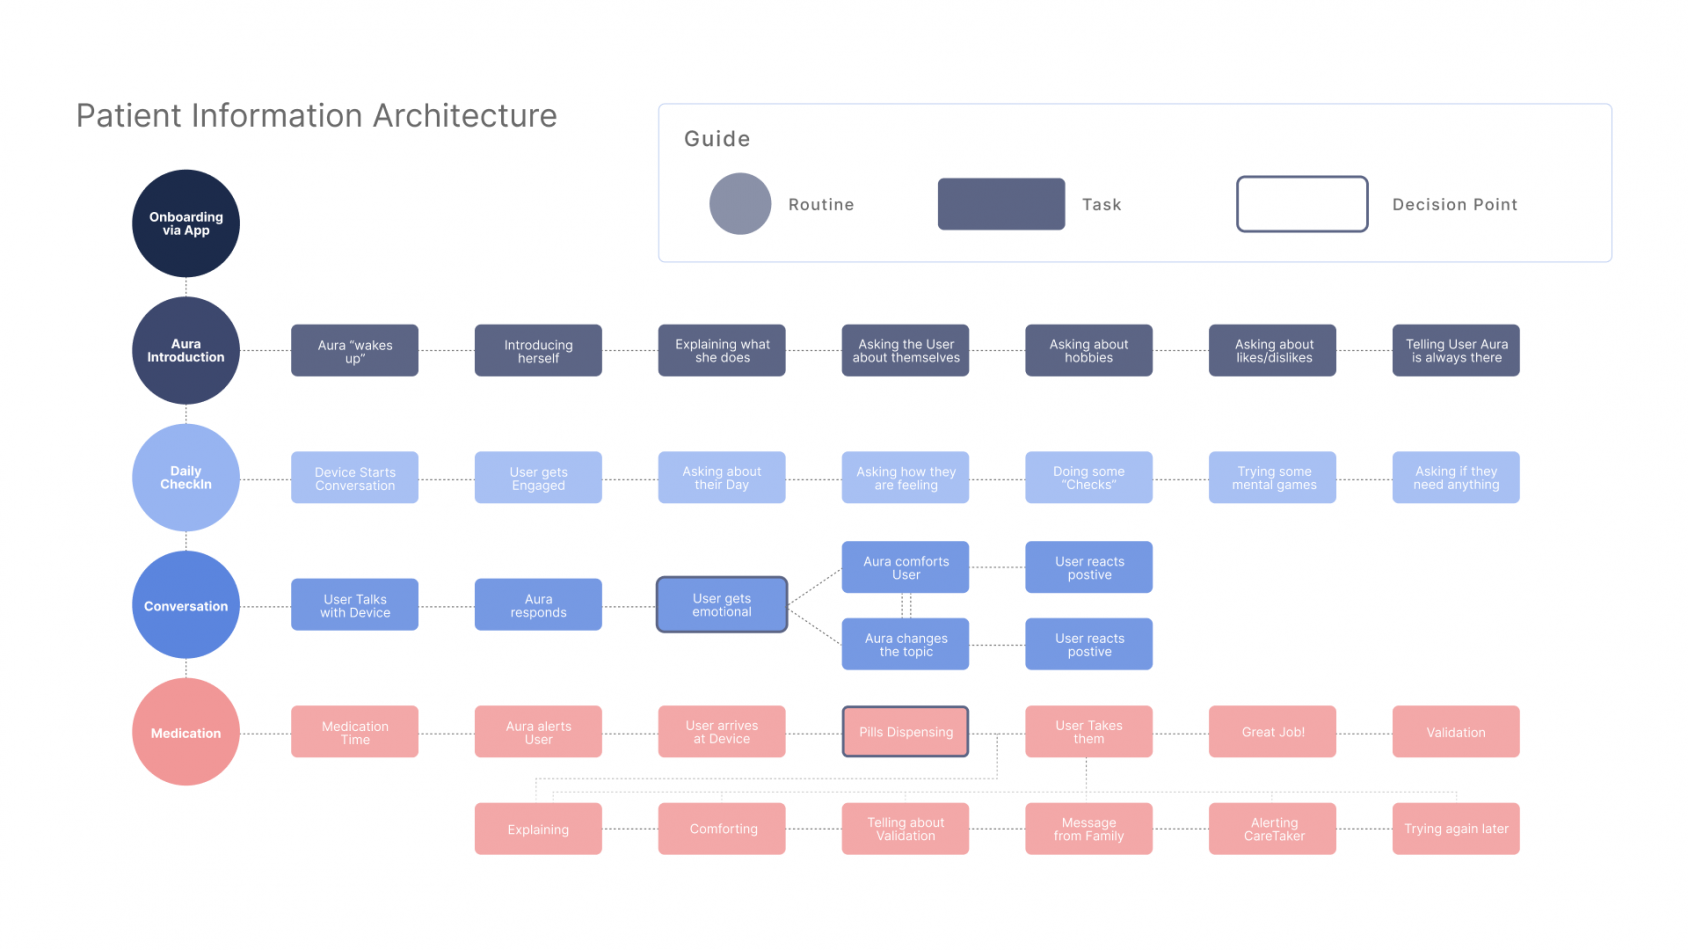This screenshot has width=1688, height=950.
Task: Click Telling User Aura is always there
Action: 1456,350
